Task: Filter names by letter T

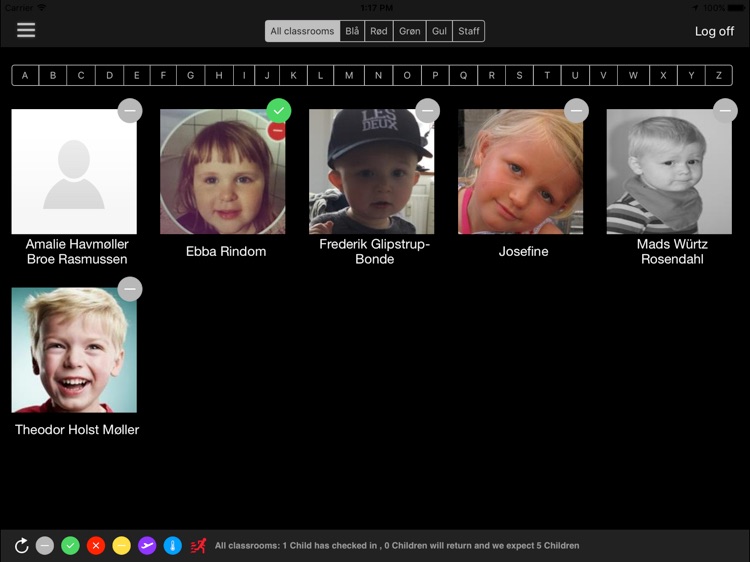Action: [x=547, y=76]
